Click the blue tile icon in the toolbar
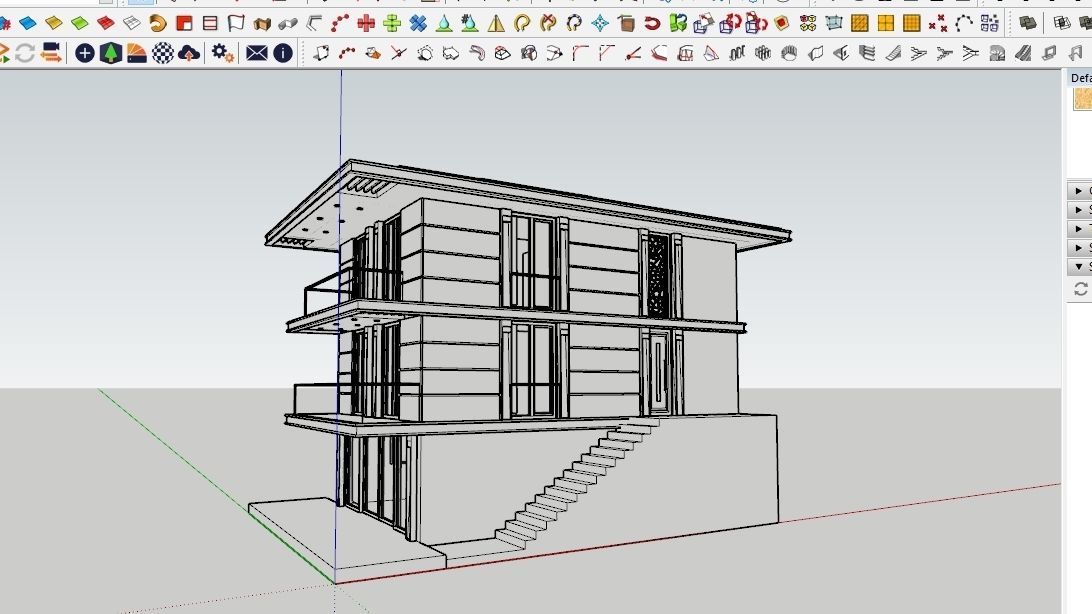The image size is (1092, 614). click(28, 24)
